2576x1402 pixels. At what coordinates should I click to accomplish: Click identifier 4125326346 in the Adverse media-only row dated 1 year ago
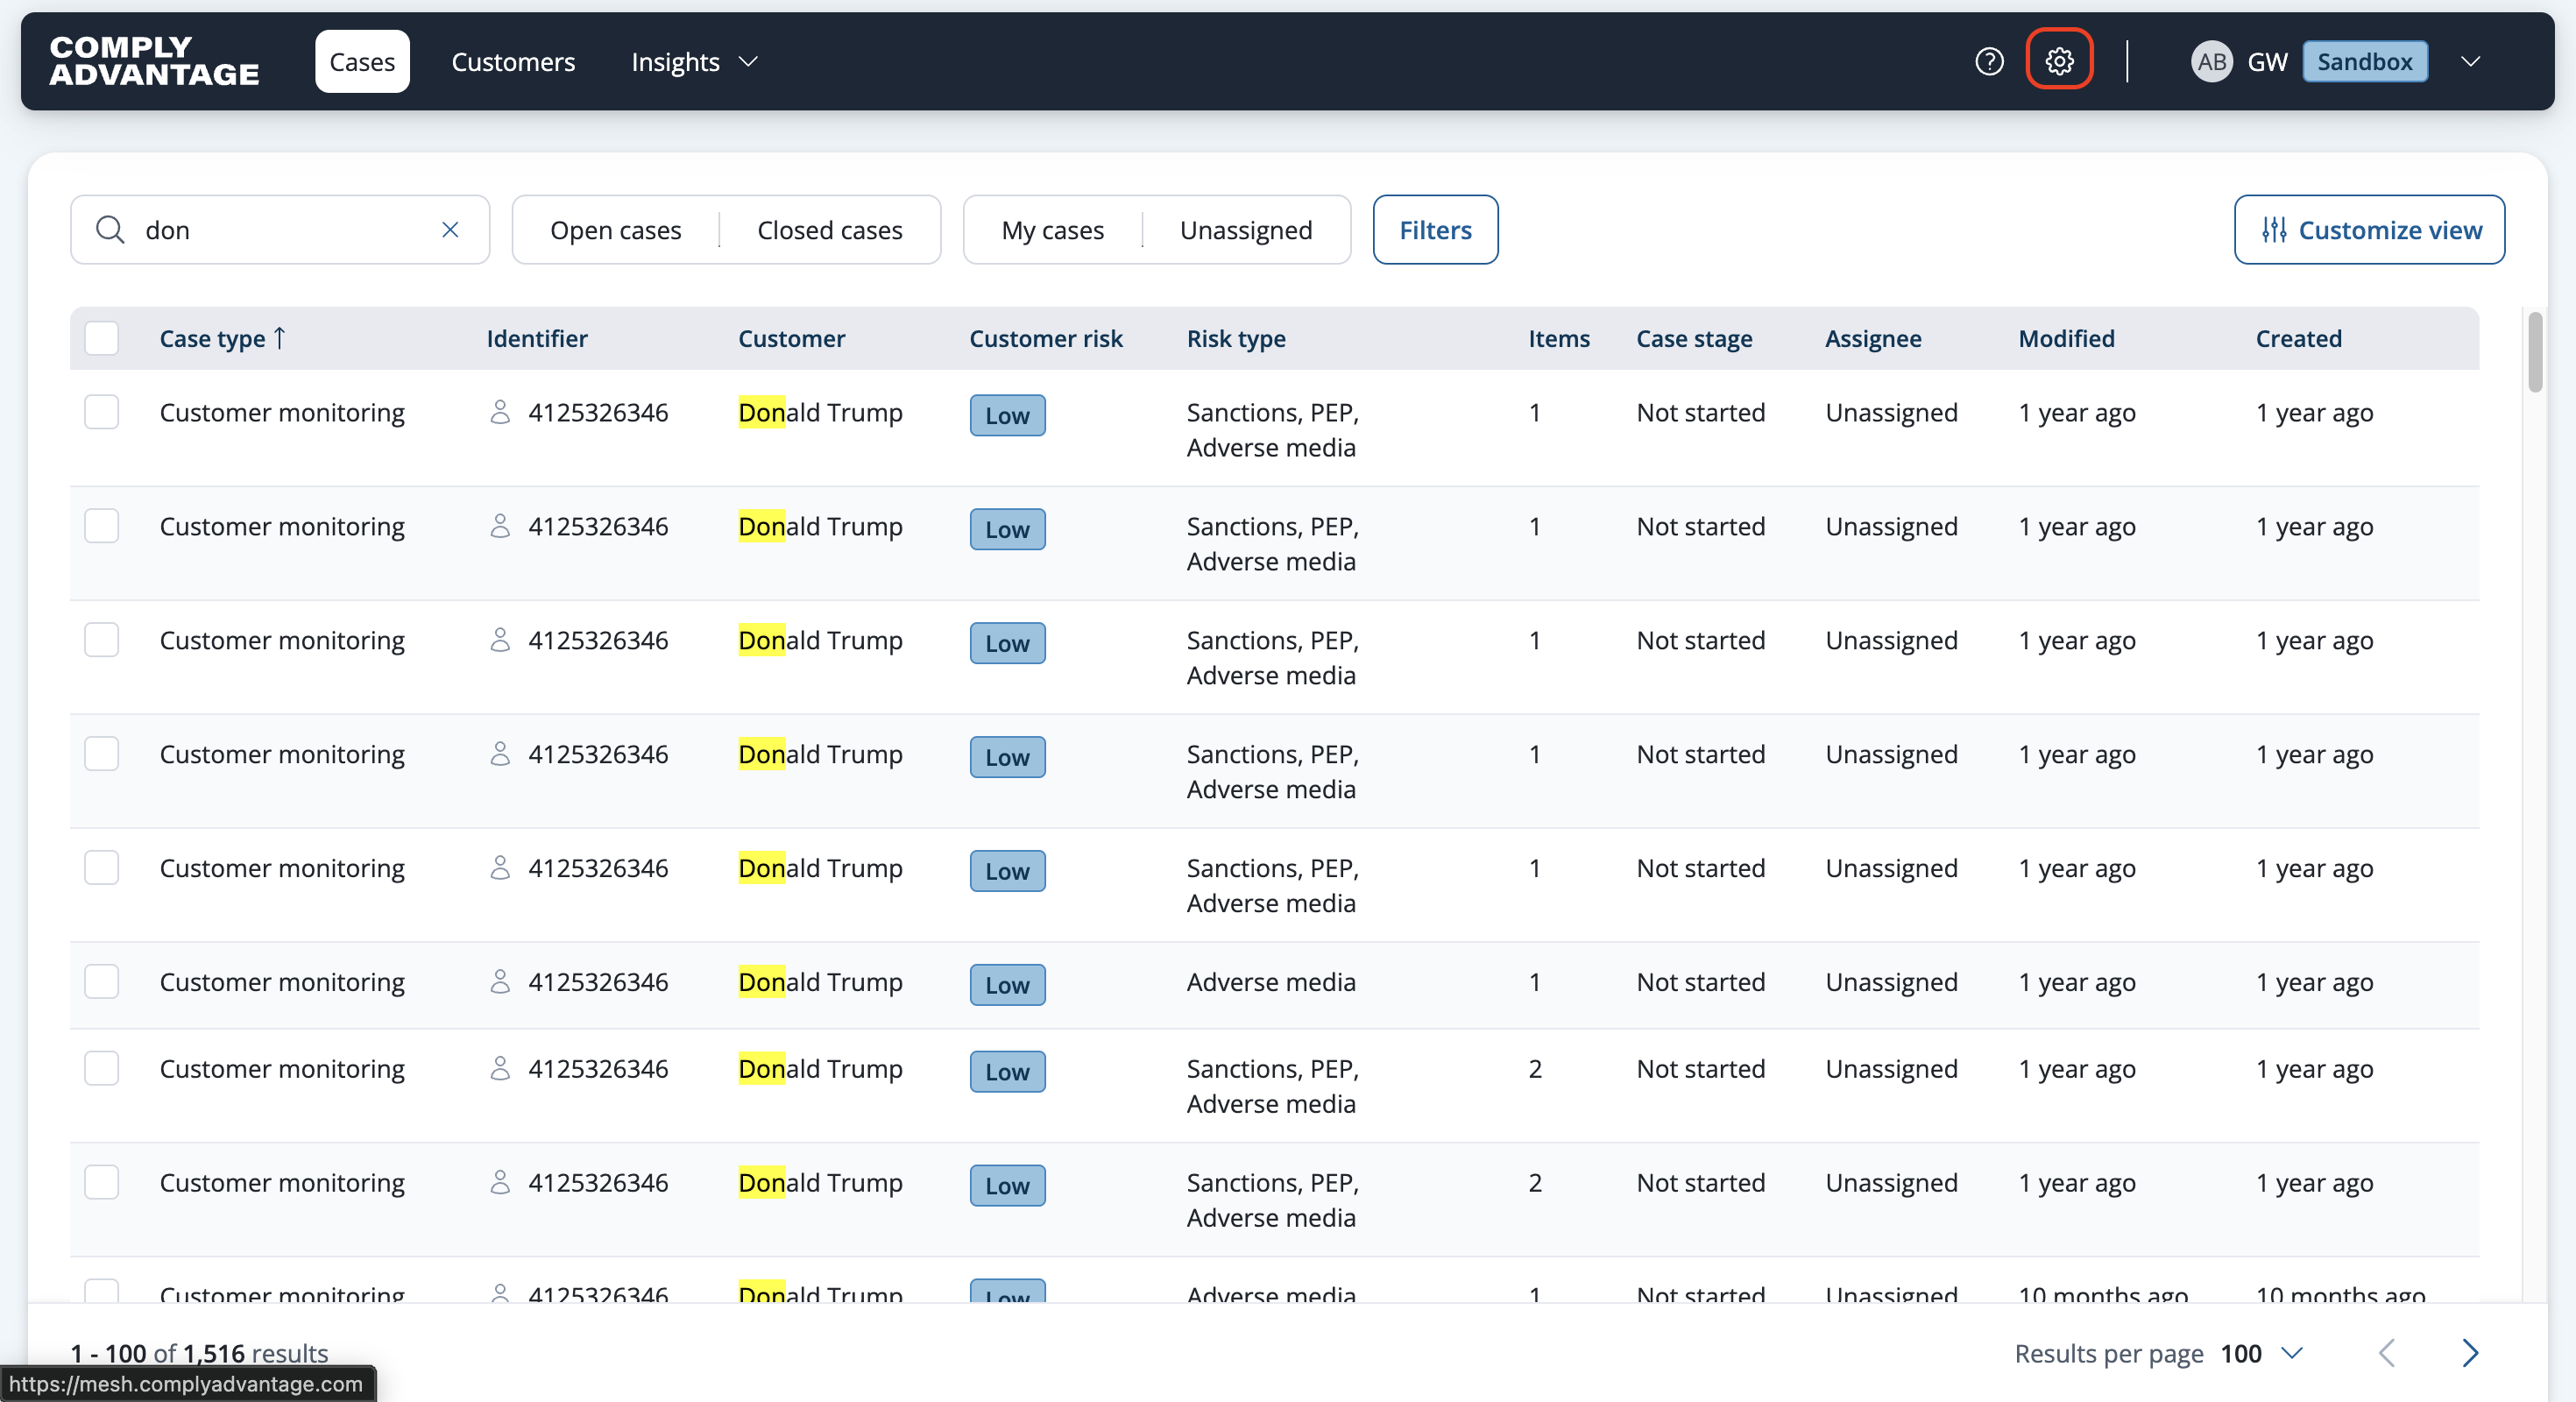(x=598, y=982)
